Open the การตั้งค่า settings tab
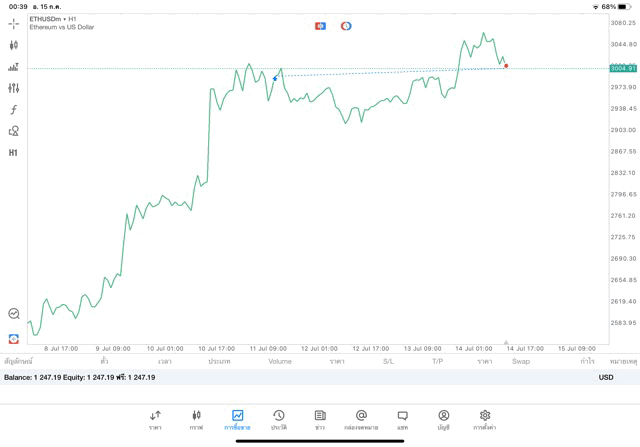This screenshot has width=640, height=447. click(x=485, y=420)
